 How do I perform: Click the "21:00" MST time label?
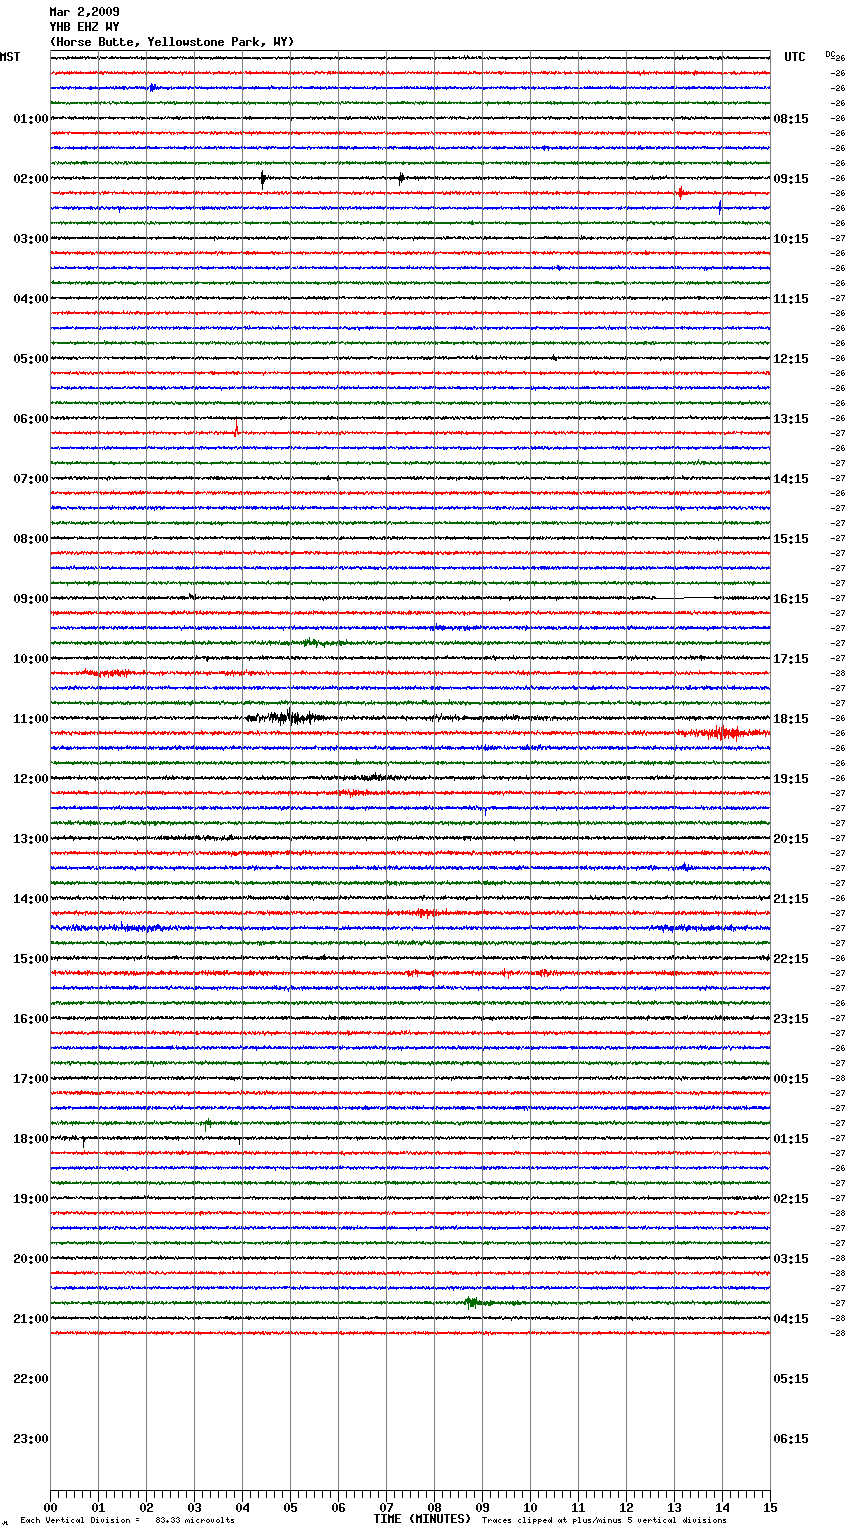click(x=31, y=1319)
